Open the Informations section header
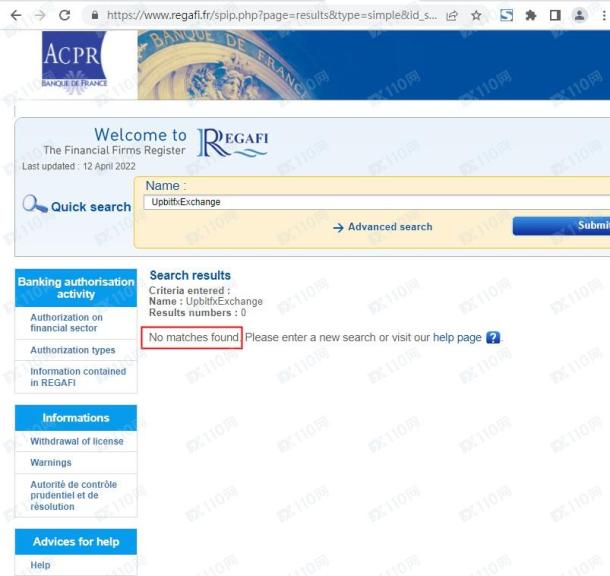 (76, 418)
